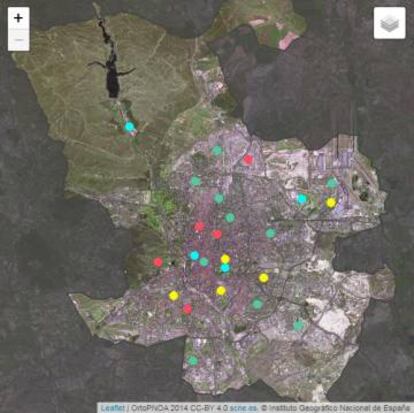This screenshot has height=413, width=414.
Task: Select the red marker in the western park
Action: click(158, 262)
